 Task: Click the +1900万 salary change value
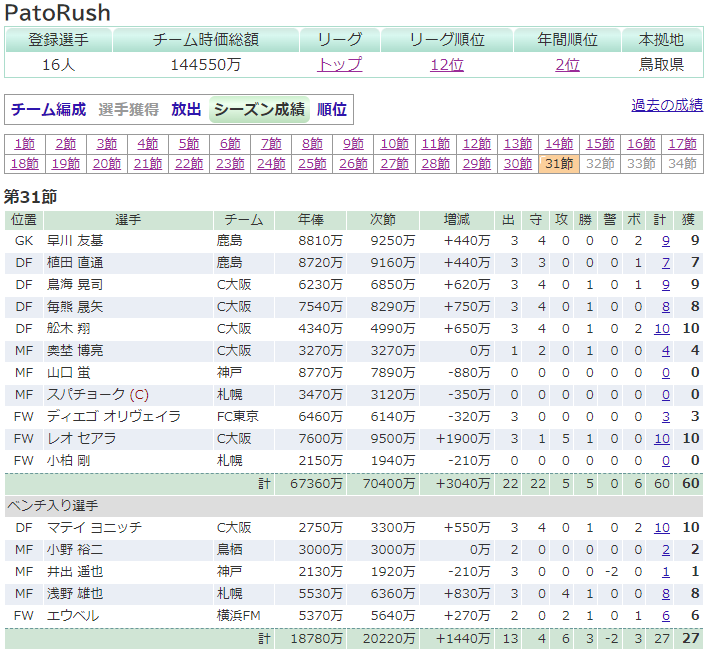tap(463, 439)
